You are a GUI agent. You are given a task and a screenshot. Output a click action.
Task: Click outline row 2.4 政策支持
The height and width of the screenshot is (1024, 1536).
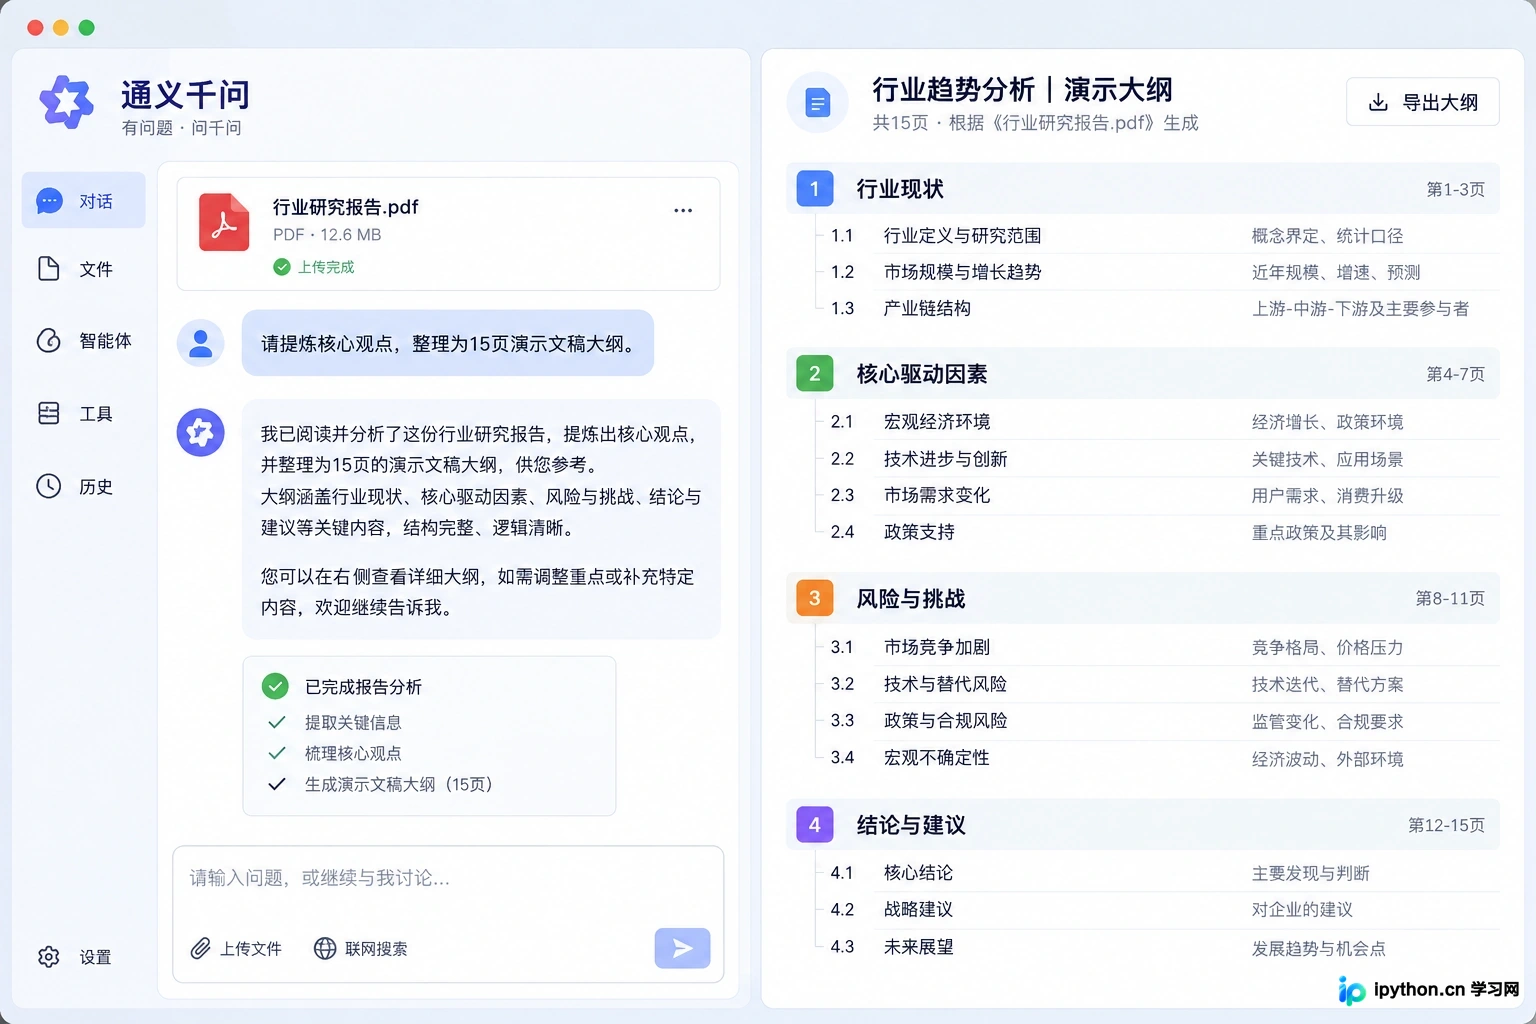(x=1160, y=532)
